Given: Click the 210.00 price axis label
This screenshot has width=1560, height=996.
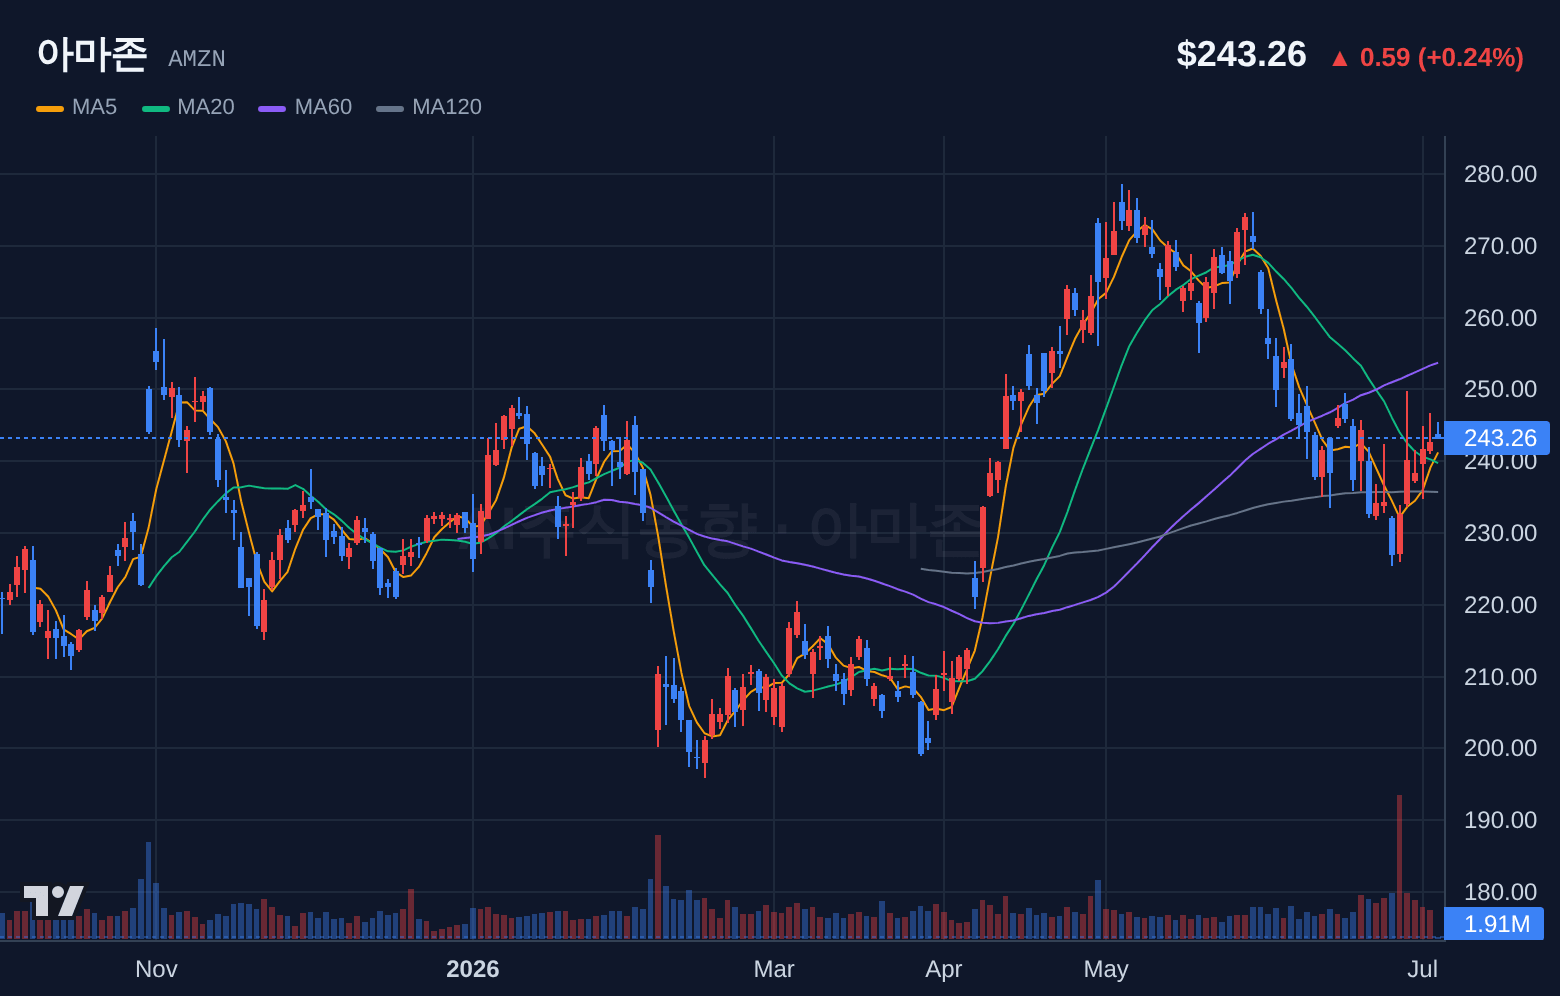Looking at the screenshot, I should pos(1500,677).
